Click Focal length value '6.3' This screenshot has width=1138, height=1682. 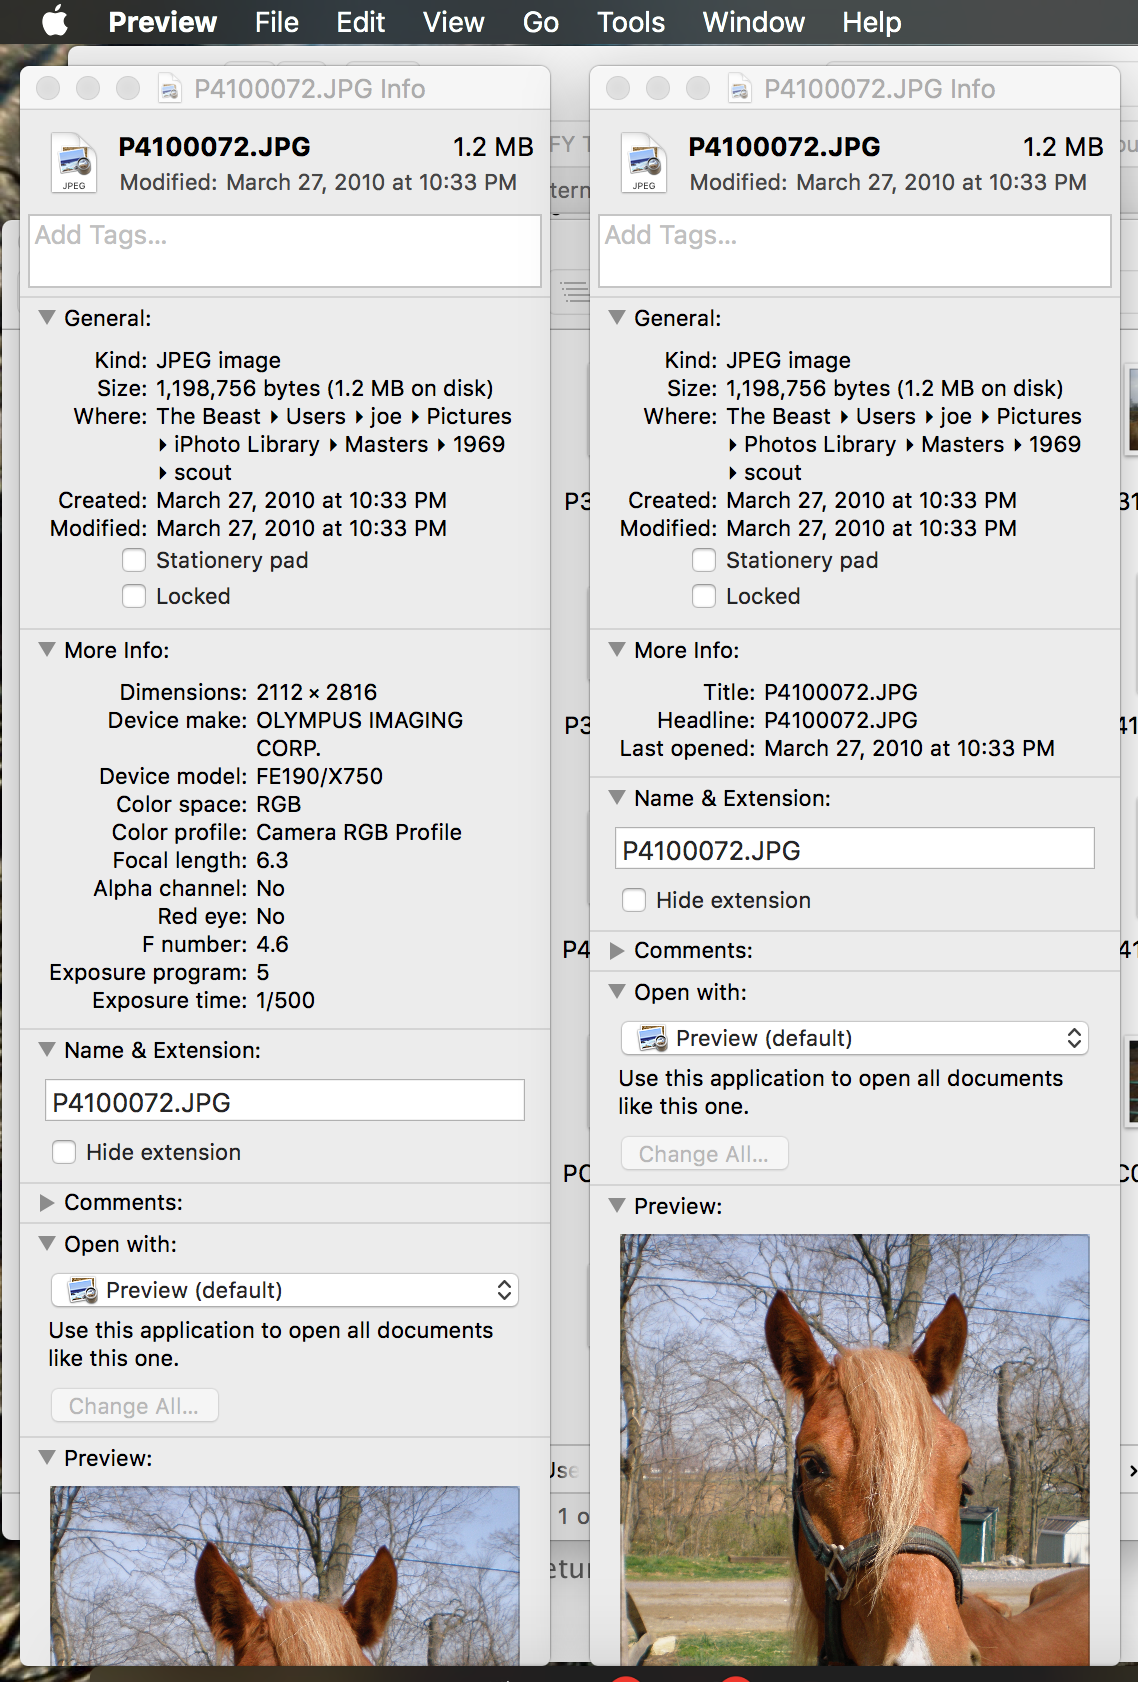pos(273,860)
